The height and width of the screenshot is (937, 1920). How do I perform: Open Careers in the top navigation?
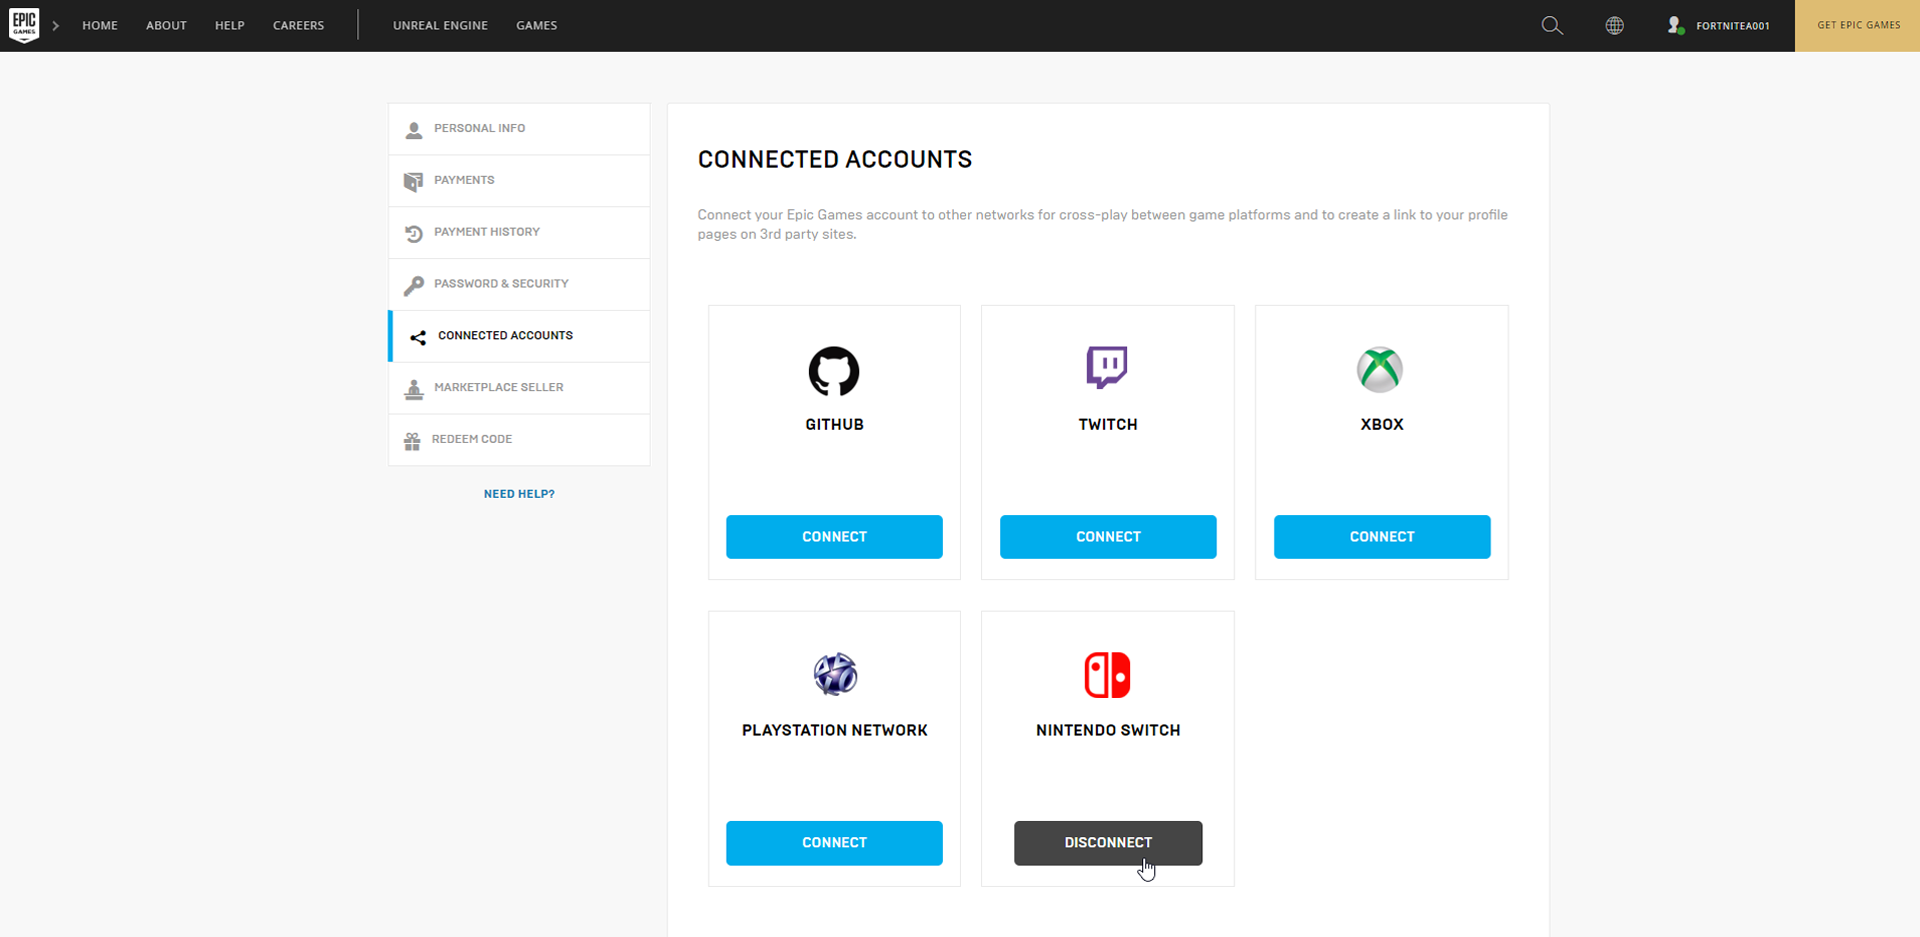298,26
